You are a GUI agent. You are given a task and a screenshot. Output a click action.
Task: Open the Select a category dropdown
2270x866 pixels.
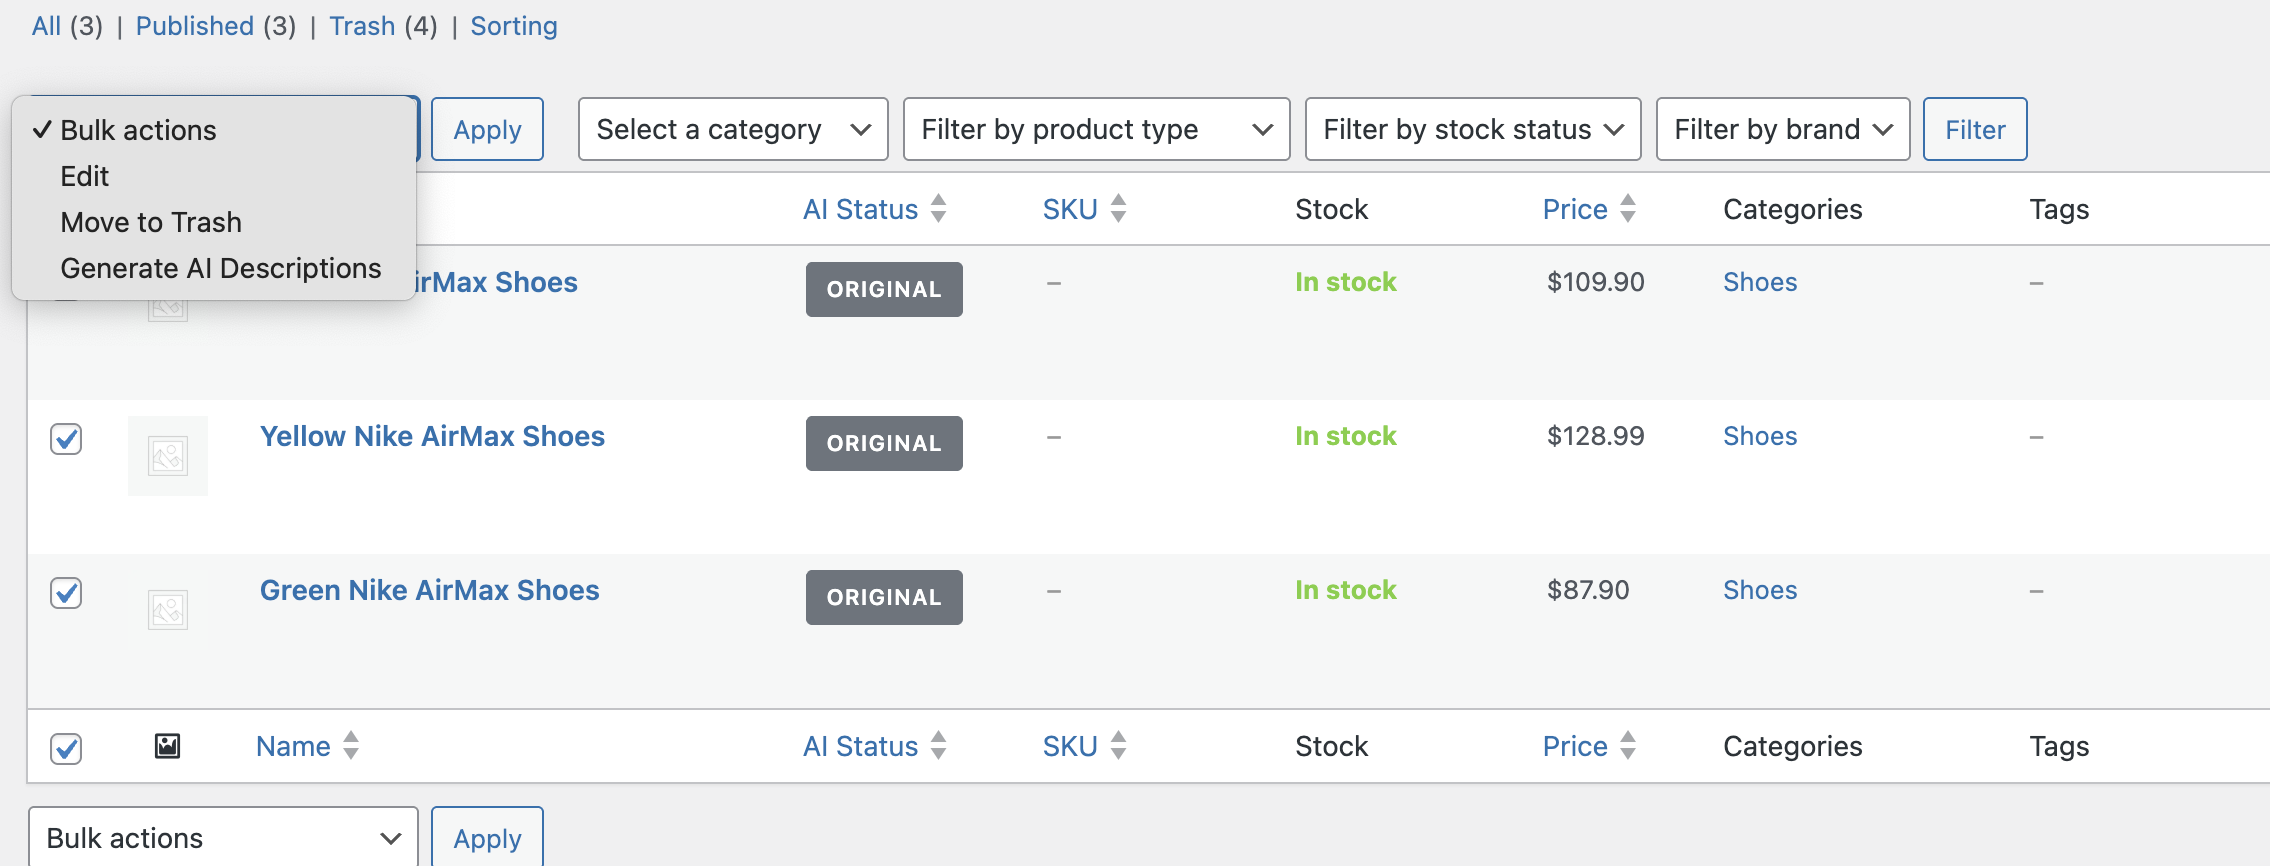[x=733, y=129]
